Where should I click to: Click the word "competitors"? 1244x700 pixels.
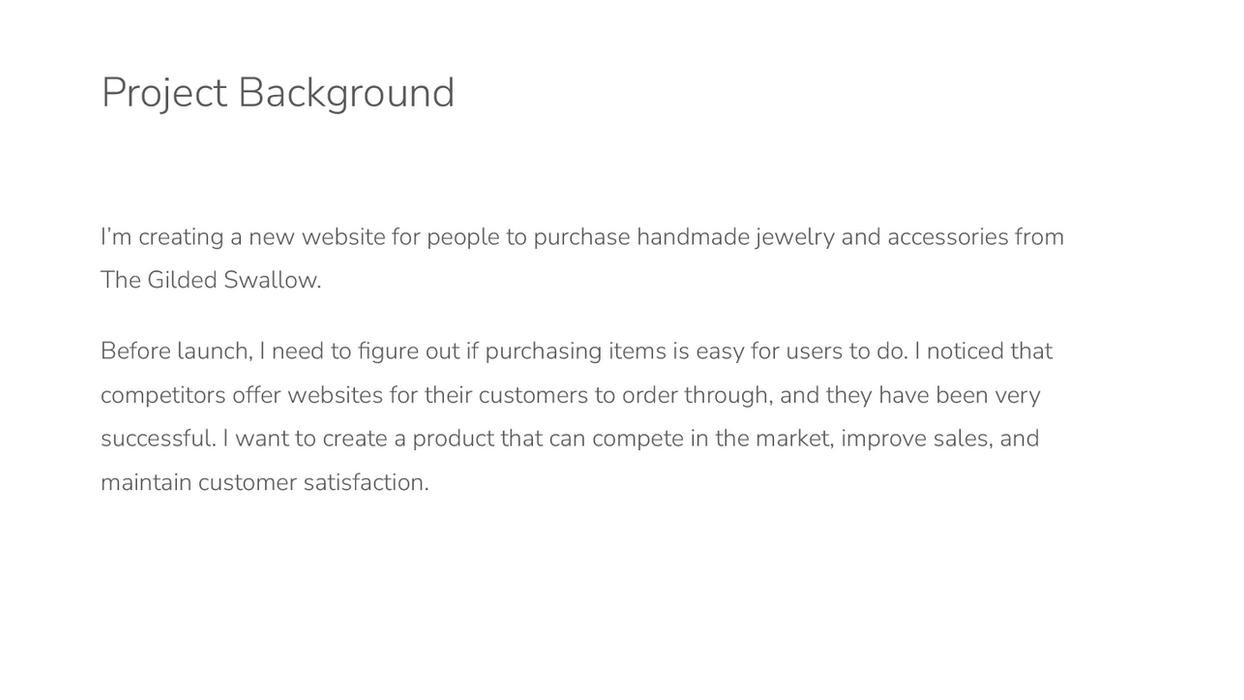click(163, 395)
